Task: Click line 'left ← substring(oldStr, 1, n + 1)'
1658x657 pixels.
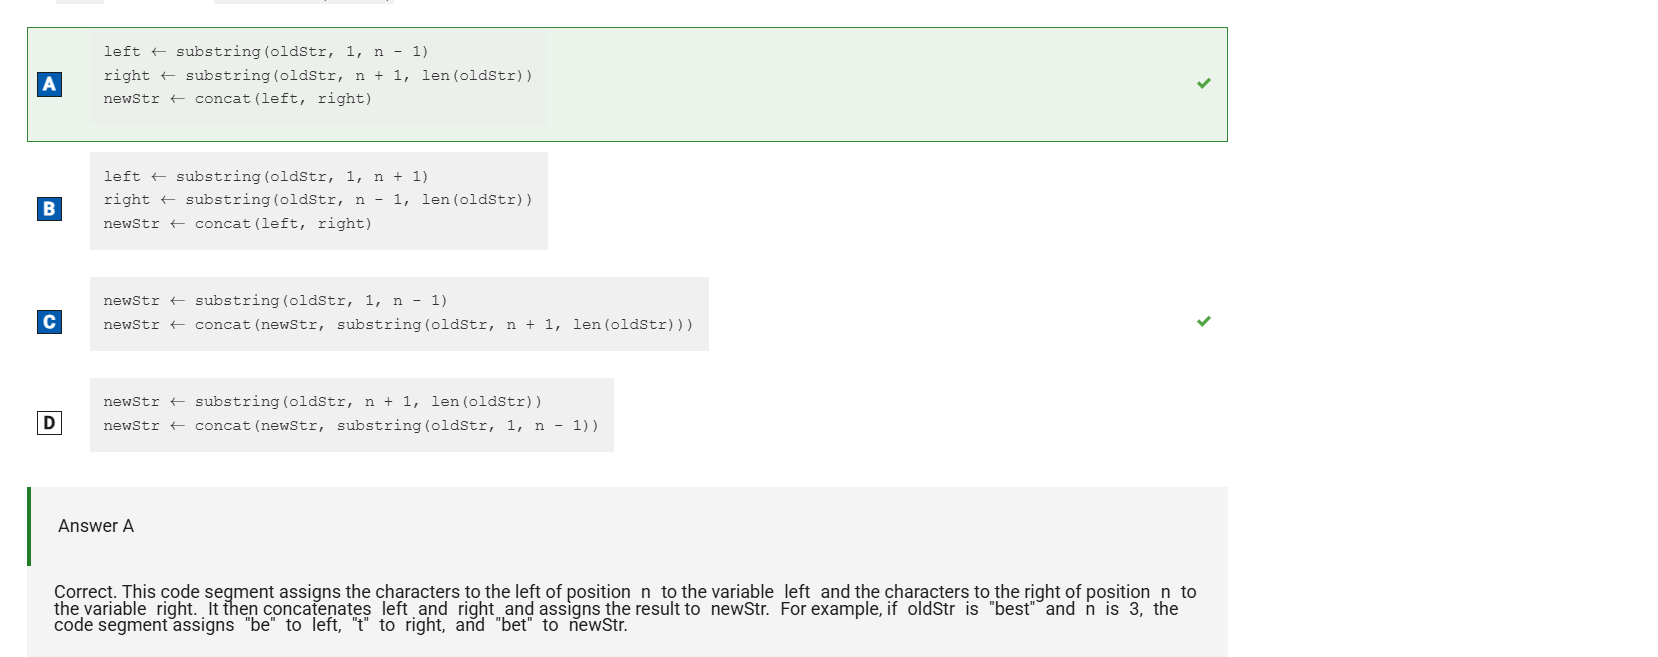Action: pos(266,176)
